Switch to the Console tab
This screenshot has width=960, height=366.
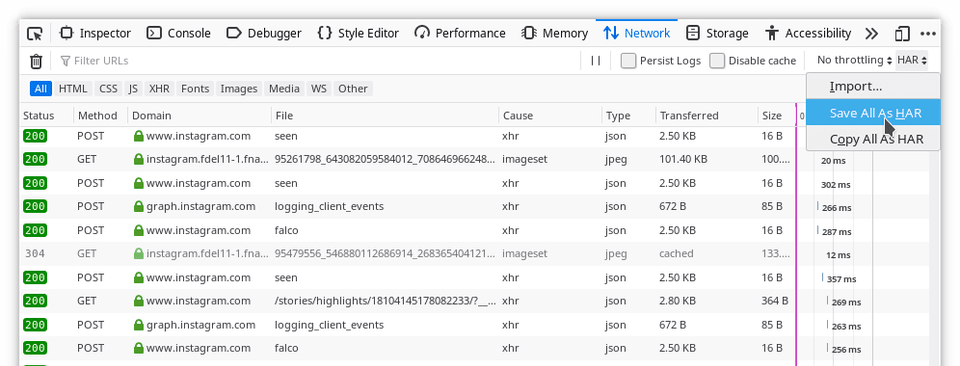click(x=179, y=33)
